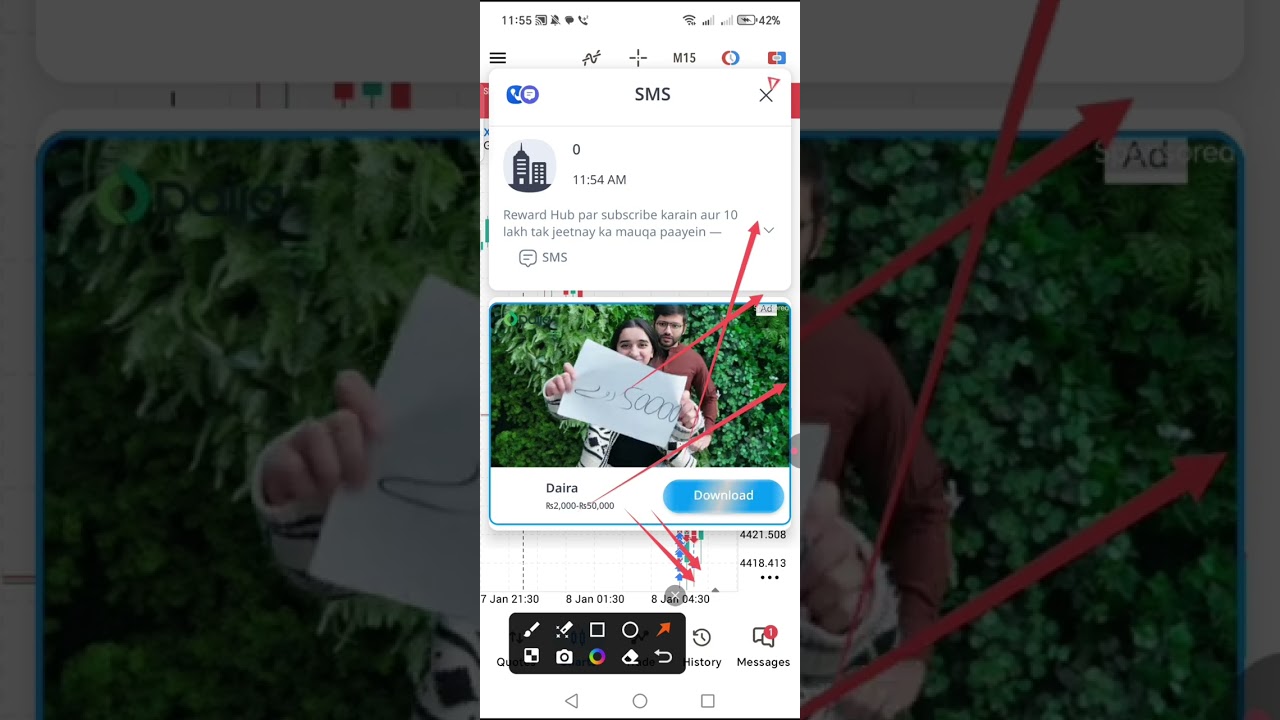Close the SMS popup
The image size is (1280, 720).
pyautogui.click(x=766, y=95)
